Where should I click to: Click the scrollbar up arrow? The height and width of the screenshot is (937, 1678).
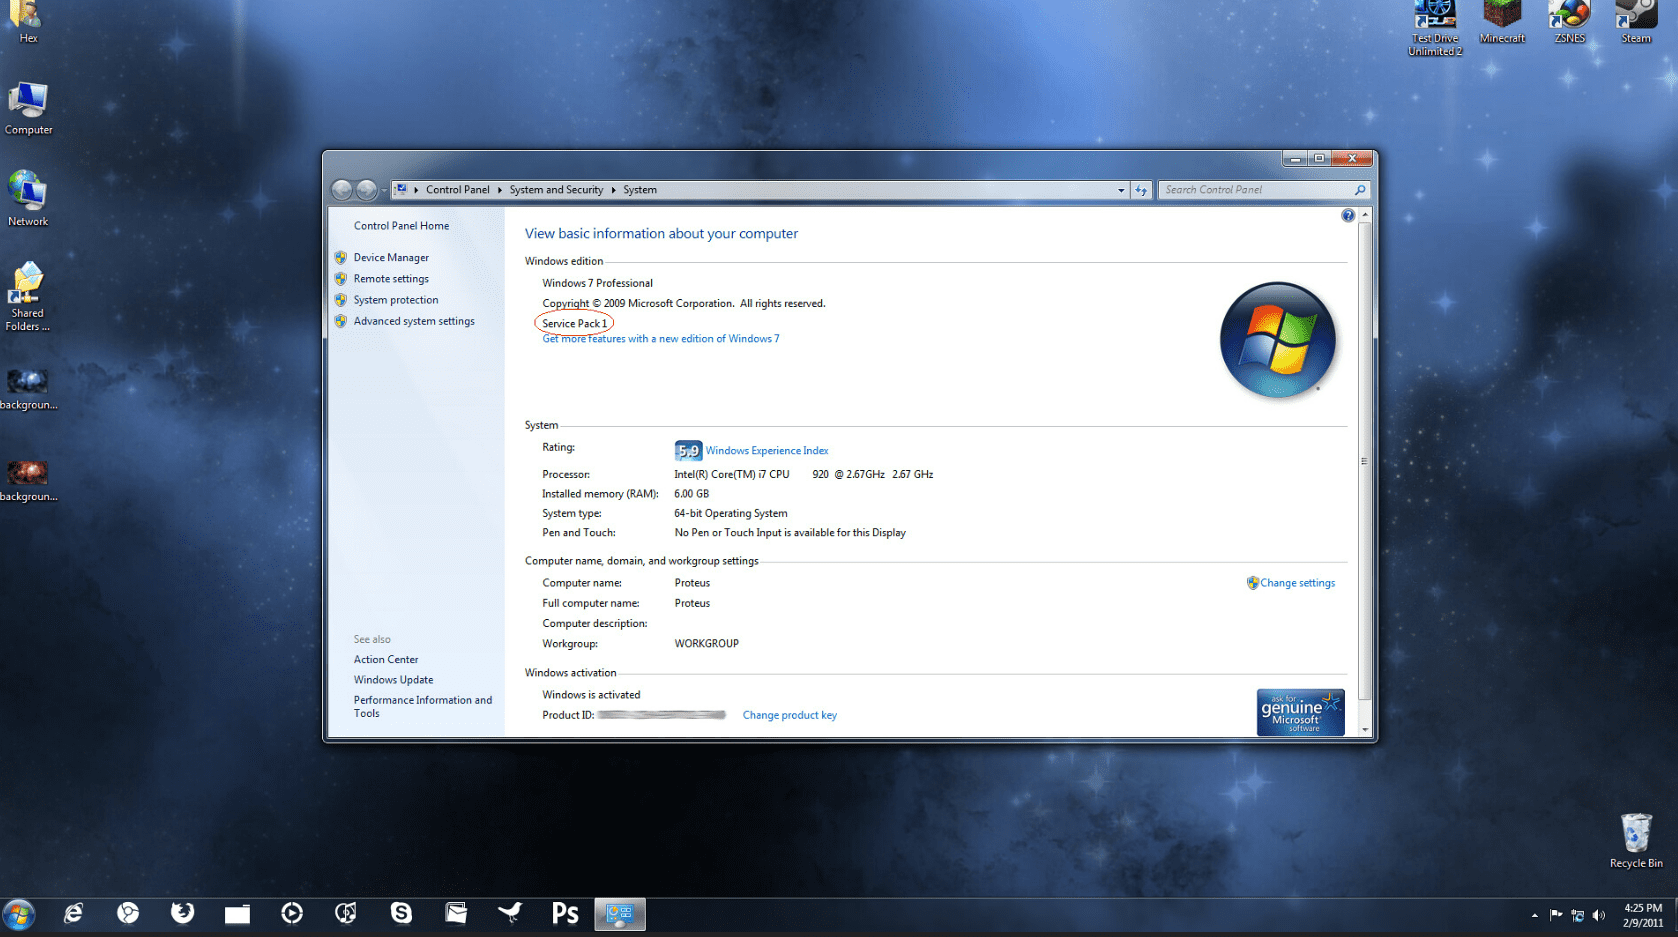click(1365, 215)
